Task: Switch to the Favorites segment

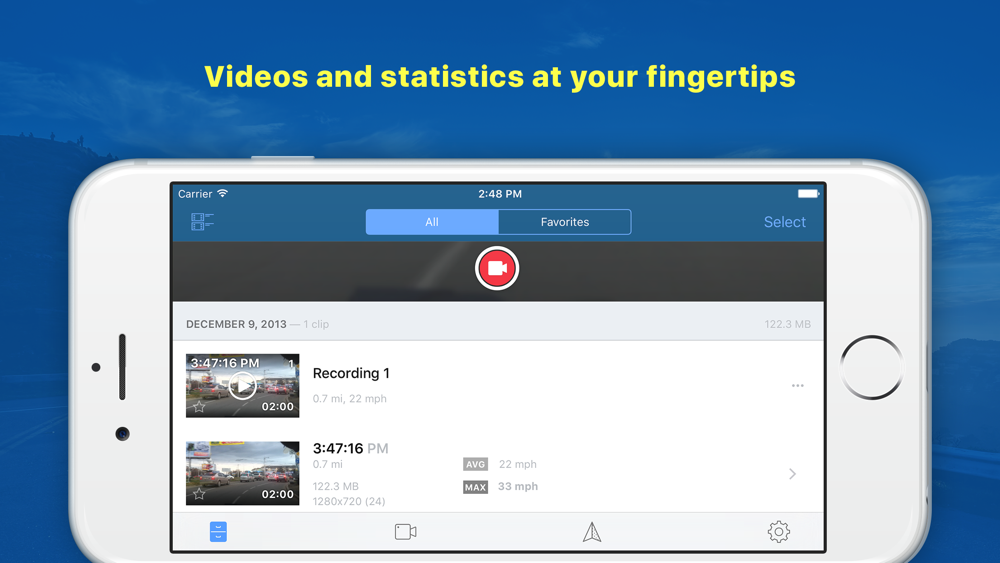Action: click(564, 222)
